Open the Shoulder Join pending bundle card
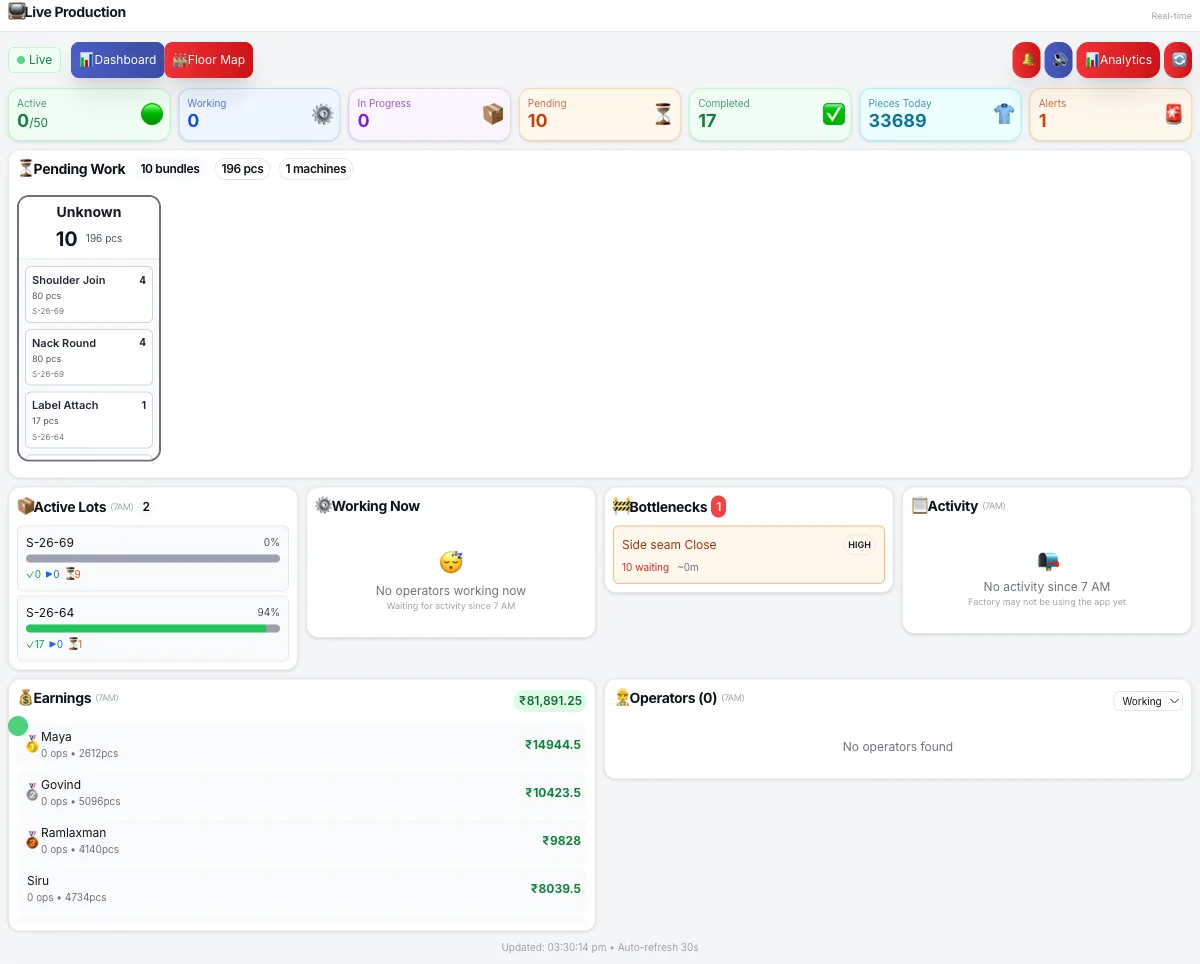Viewport: 1200px width, 964px height. coord(89,294)
